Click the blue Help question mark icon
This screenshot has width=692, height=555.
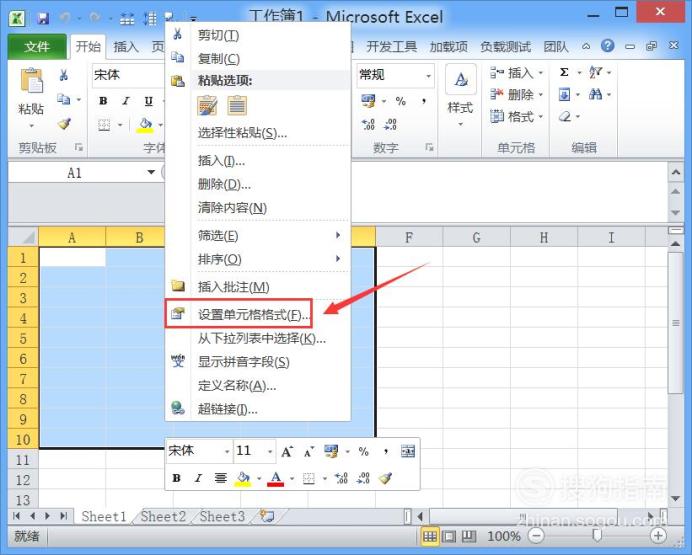(608, 46)
